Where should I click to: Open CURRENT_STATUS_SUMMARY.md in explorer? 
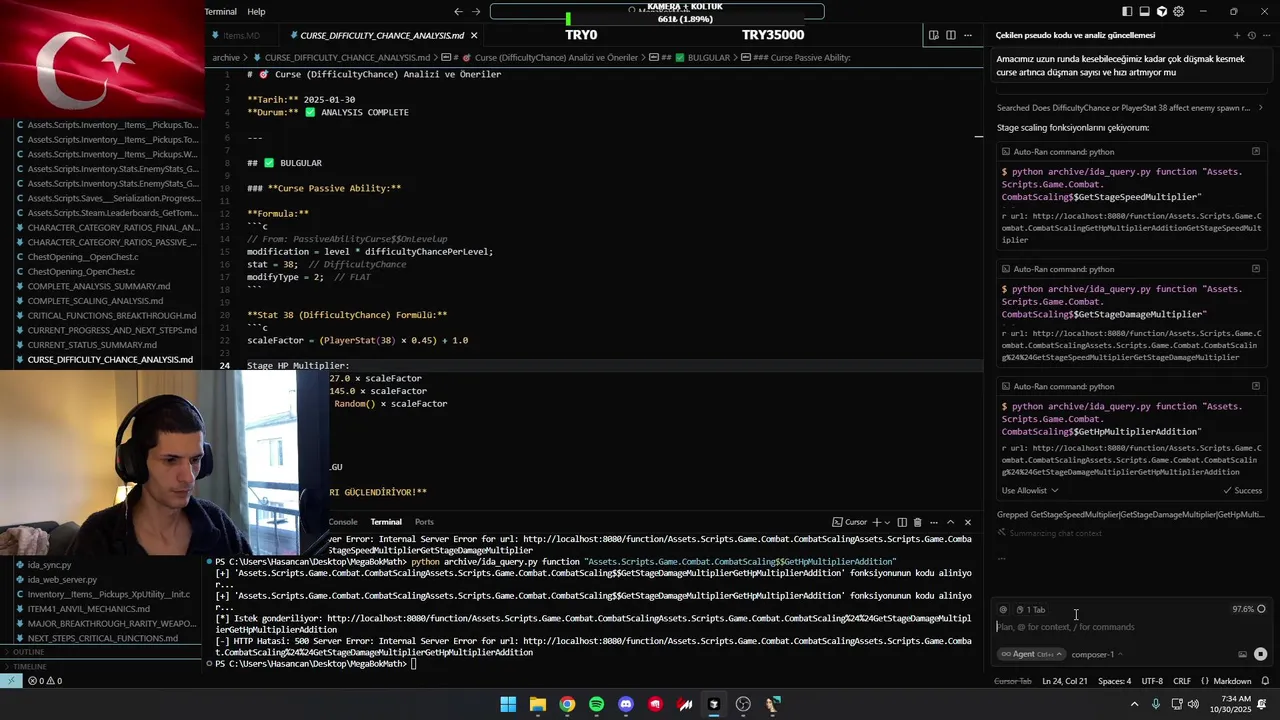[92, 345]
